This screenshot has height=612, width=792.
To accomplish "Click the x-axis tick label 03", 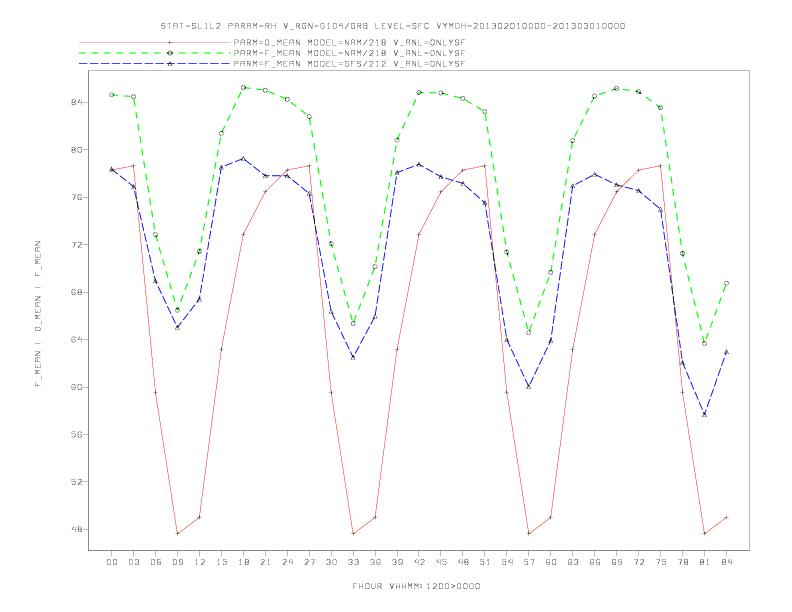I will (x=133, y=562).
